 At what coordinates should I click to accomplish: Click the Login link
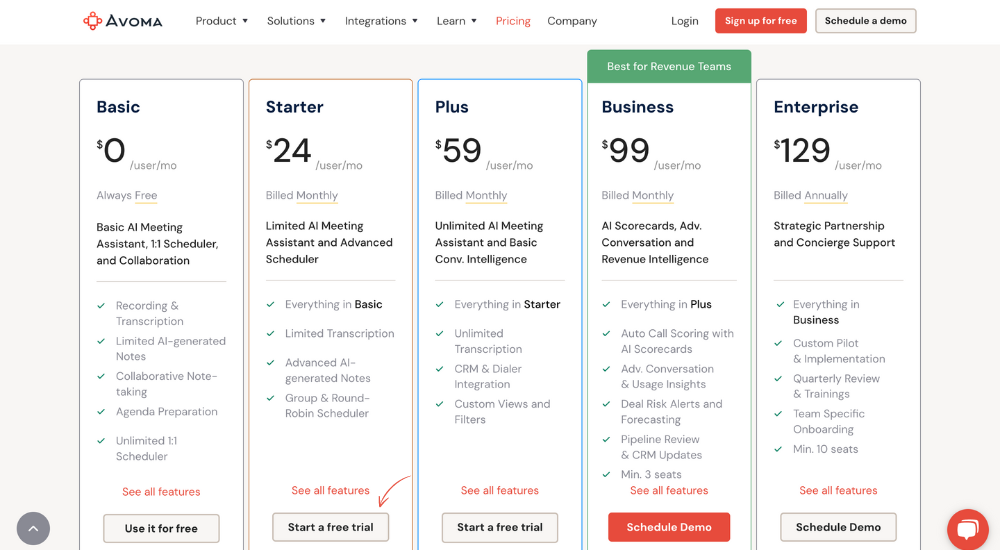684,21
